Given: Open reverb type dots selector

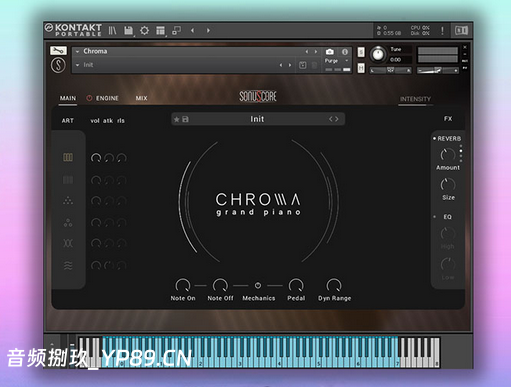Looking at the screenshot, I should pyautogui.click(x=461, y=153).
